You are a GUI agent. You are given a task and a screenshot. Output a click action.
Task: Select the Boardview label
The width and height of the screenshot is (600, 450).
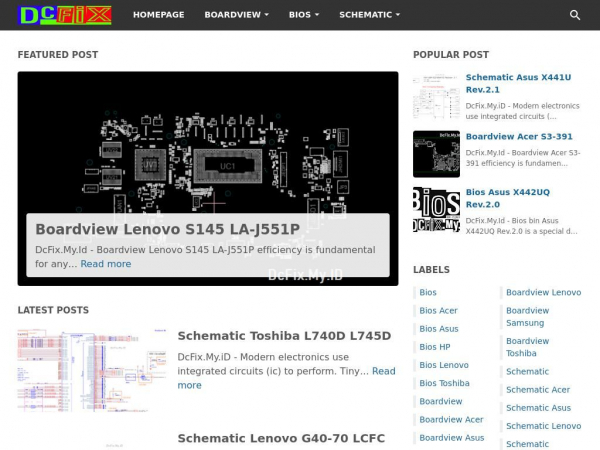click(441, 401)
